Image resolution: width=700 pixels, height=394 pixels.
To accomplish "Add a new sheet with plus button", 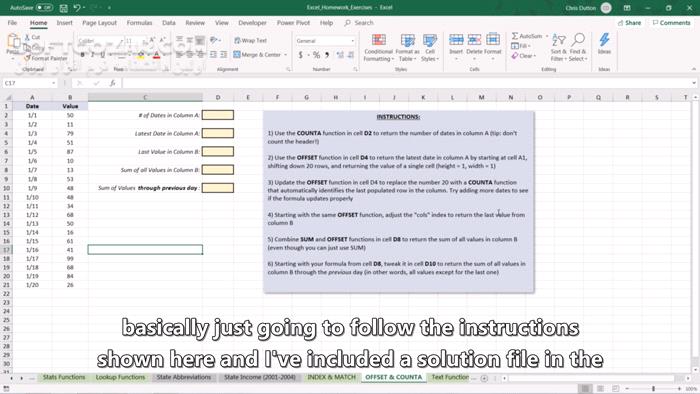I will (x=484, y=378).
